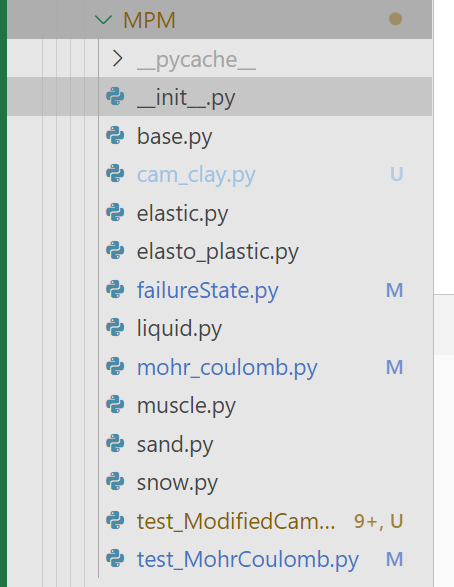Open sand.py in the editor
Screen dimensions: 454x587
tap(175, 445)
